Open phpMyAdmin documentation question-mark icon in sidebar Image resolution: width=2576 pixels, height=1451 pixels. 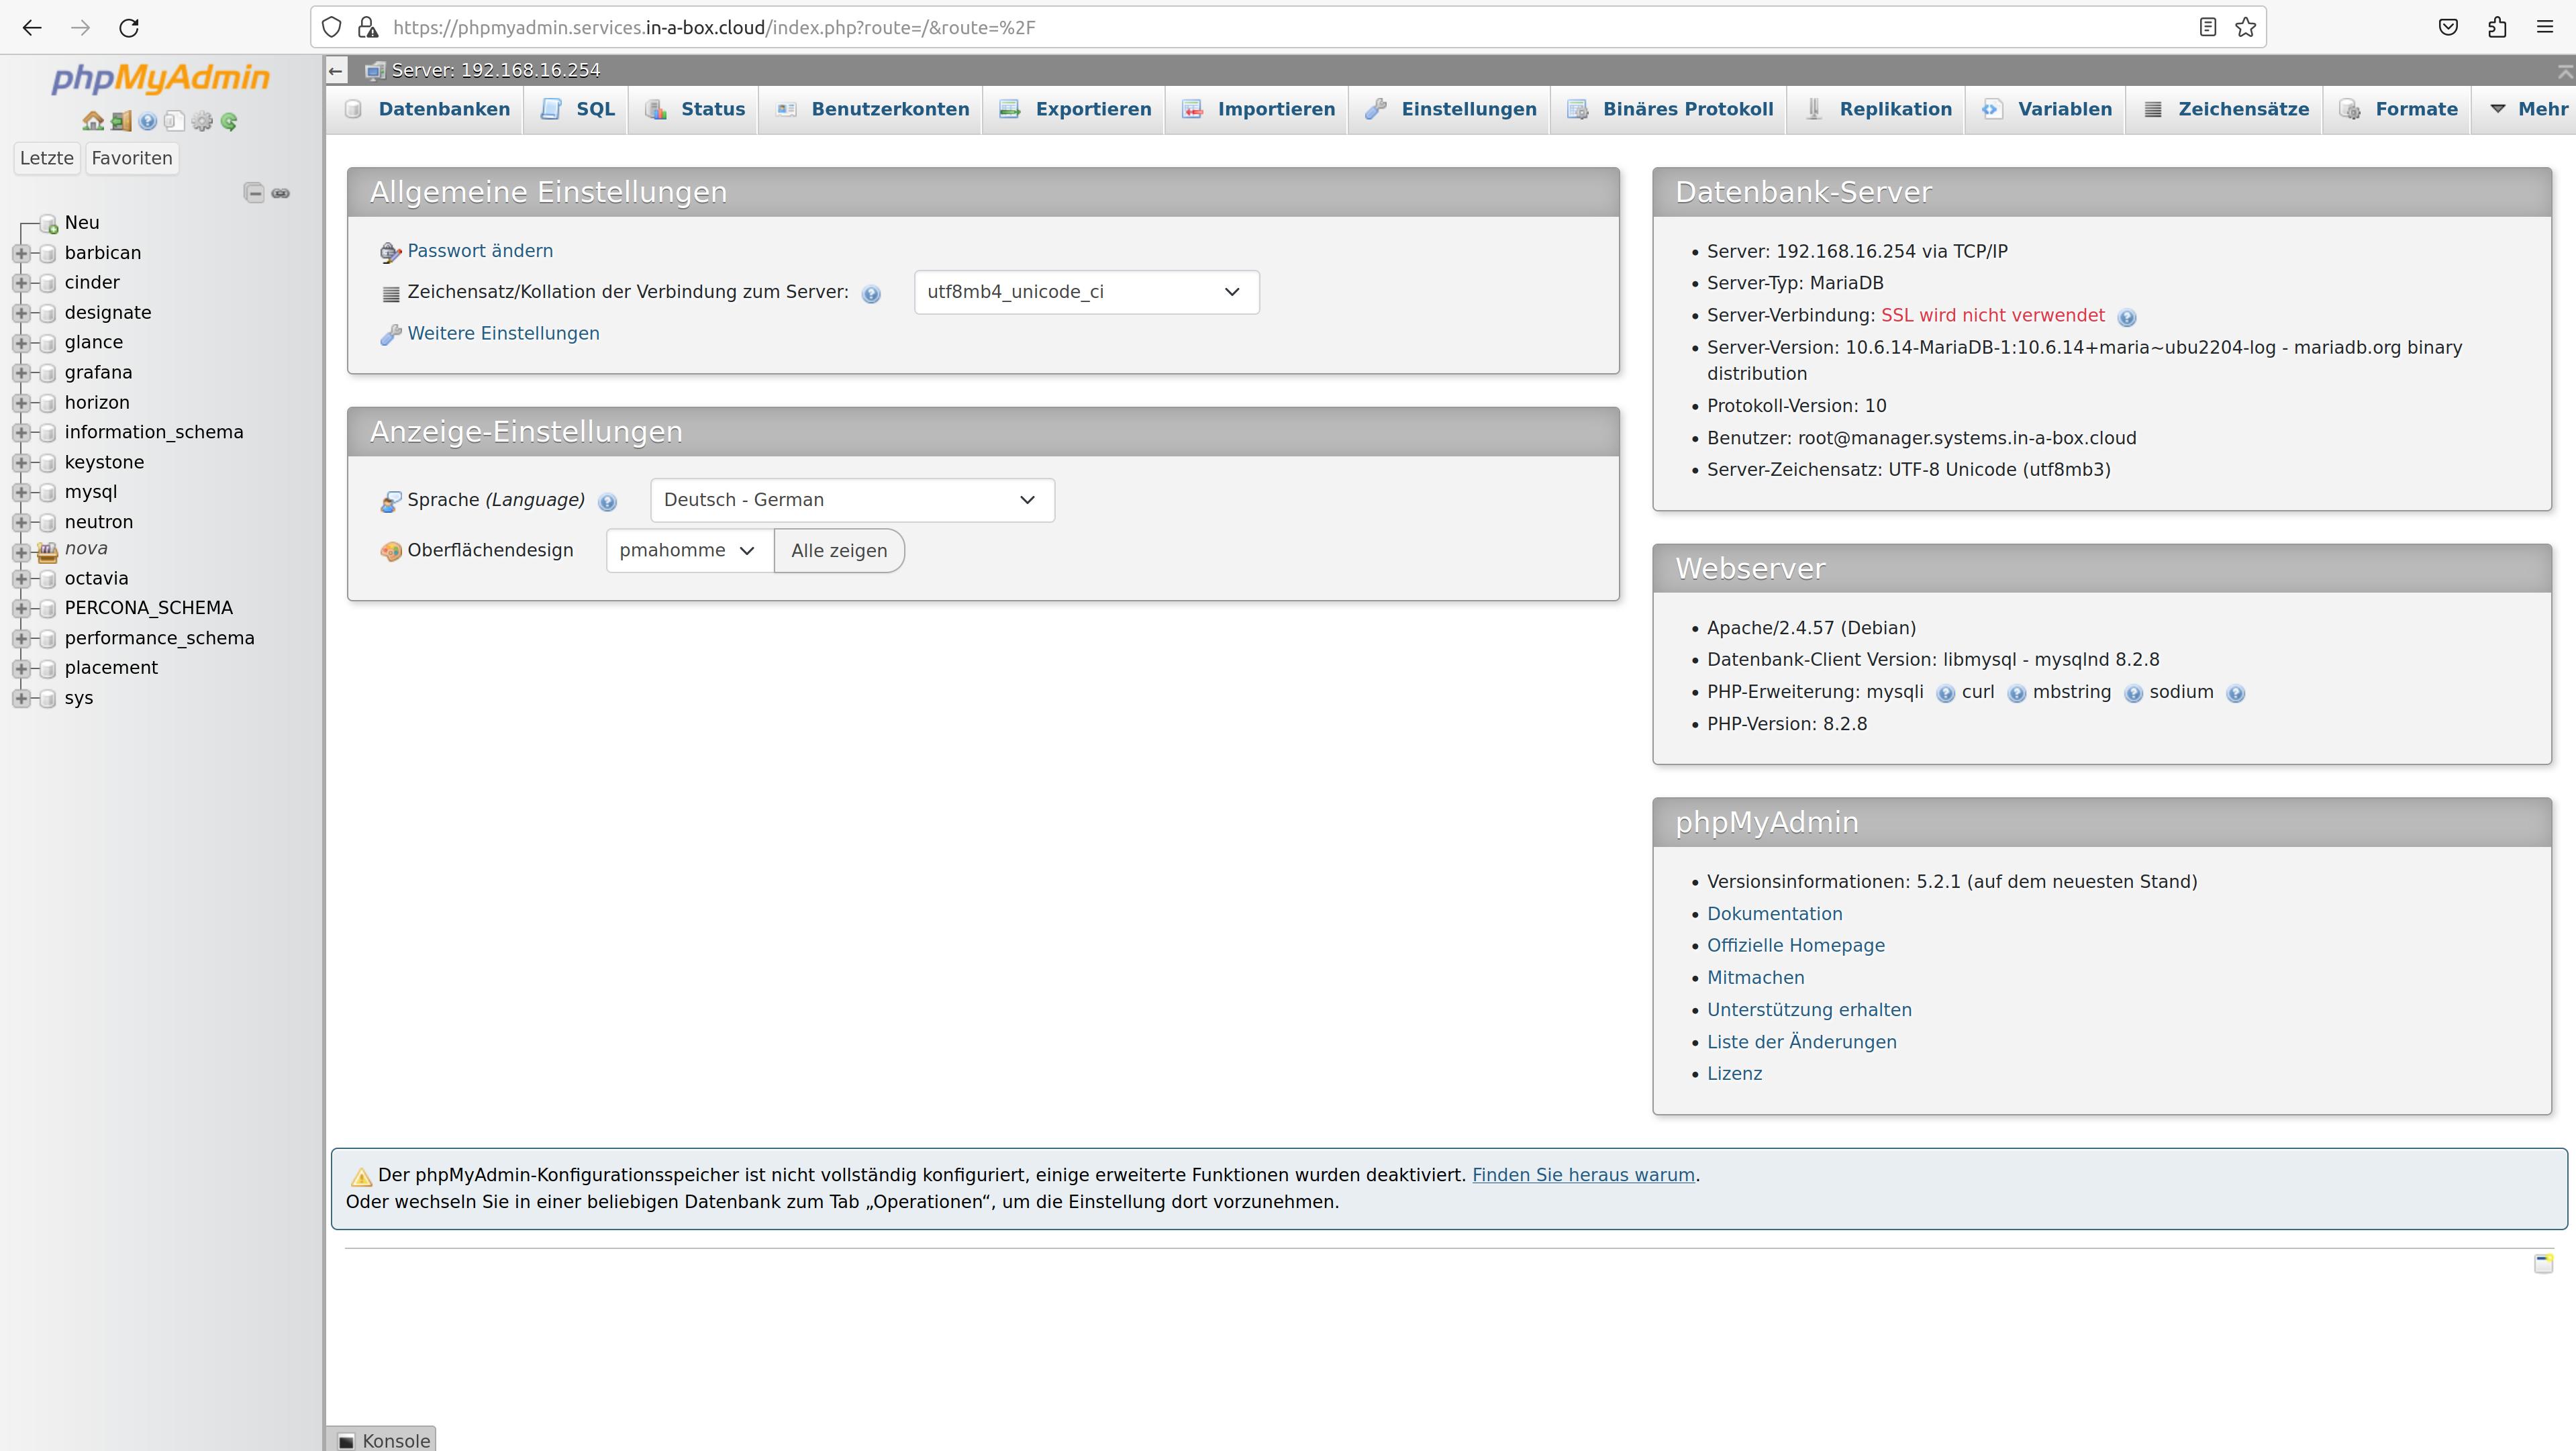pos(148,121)
